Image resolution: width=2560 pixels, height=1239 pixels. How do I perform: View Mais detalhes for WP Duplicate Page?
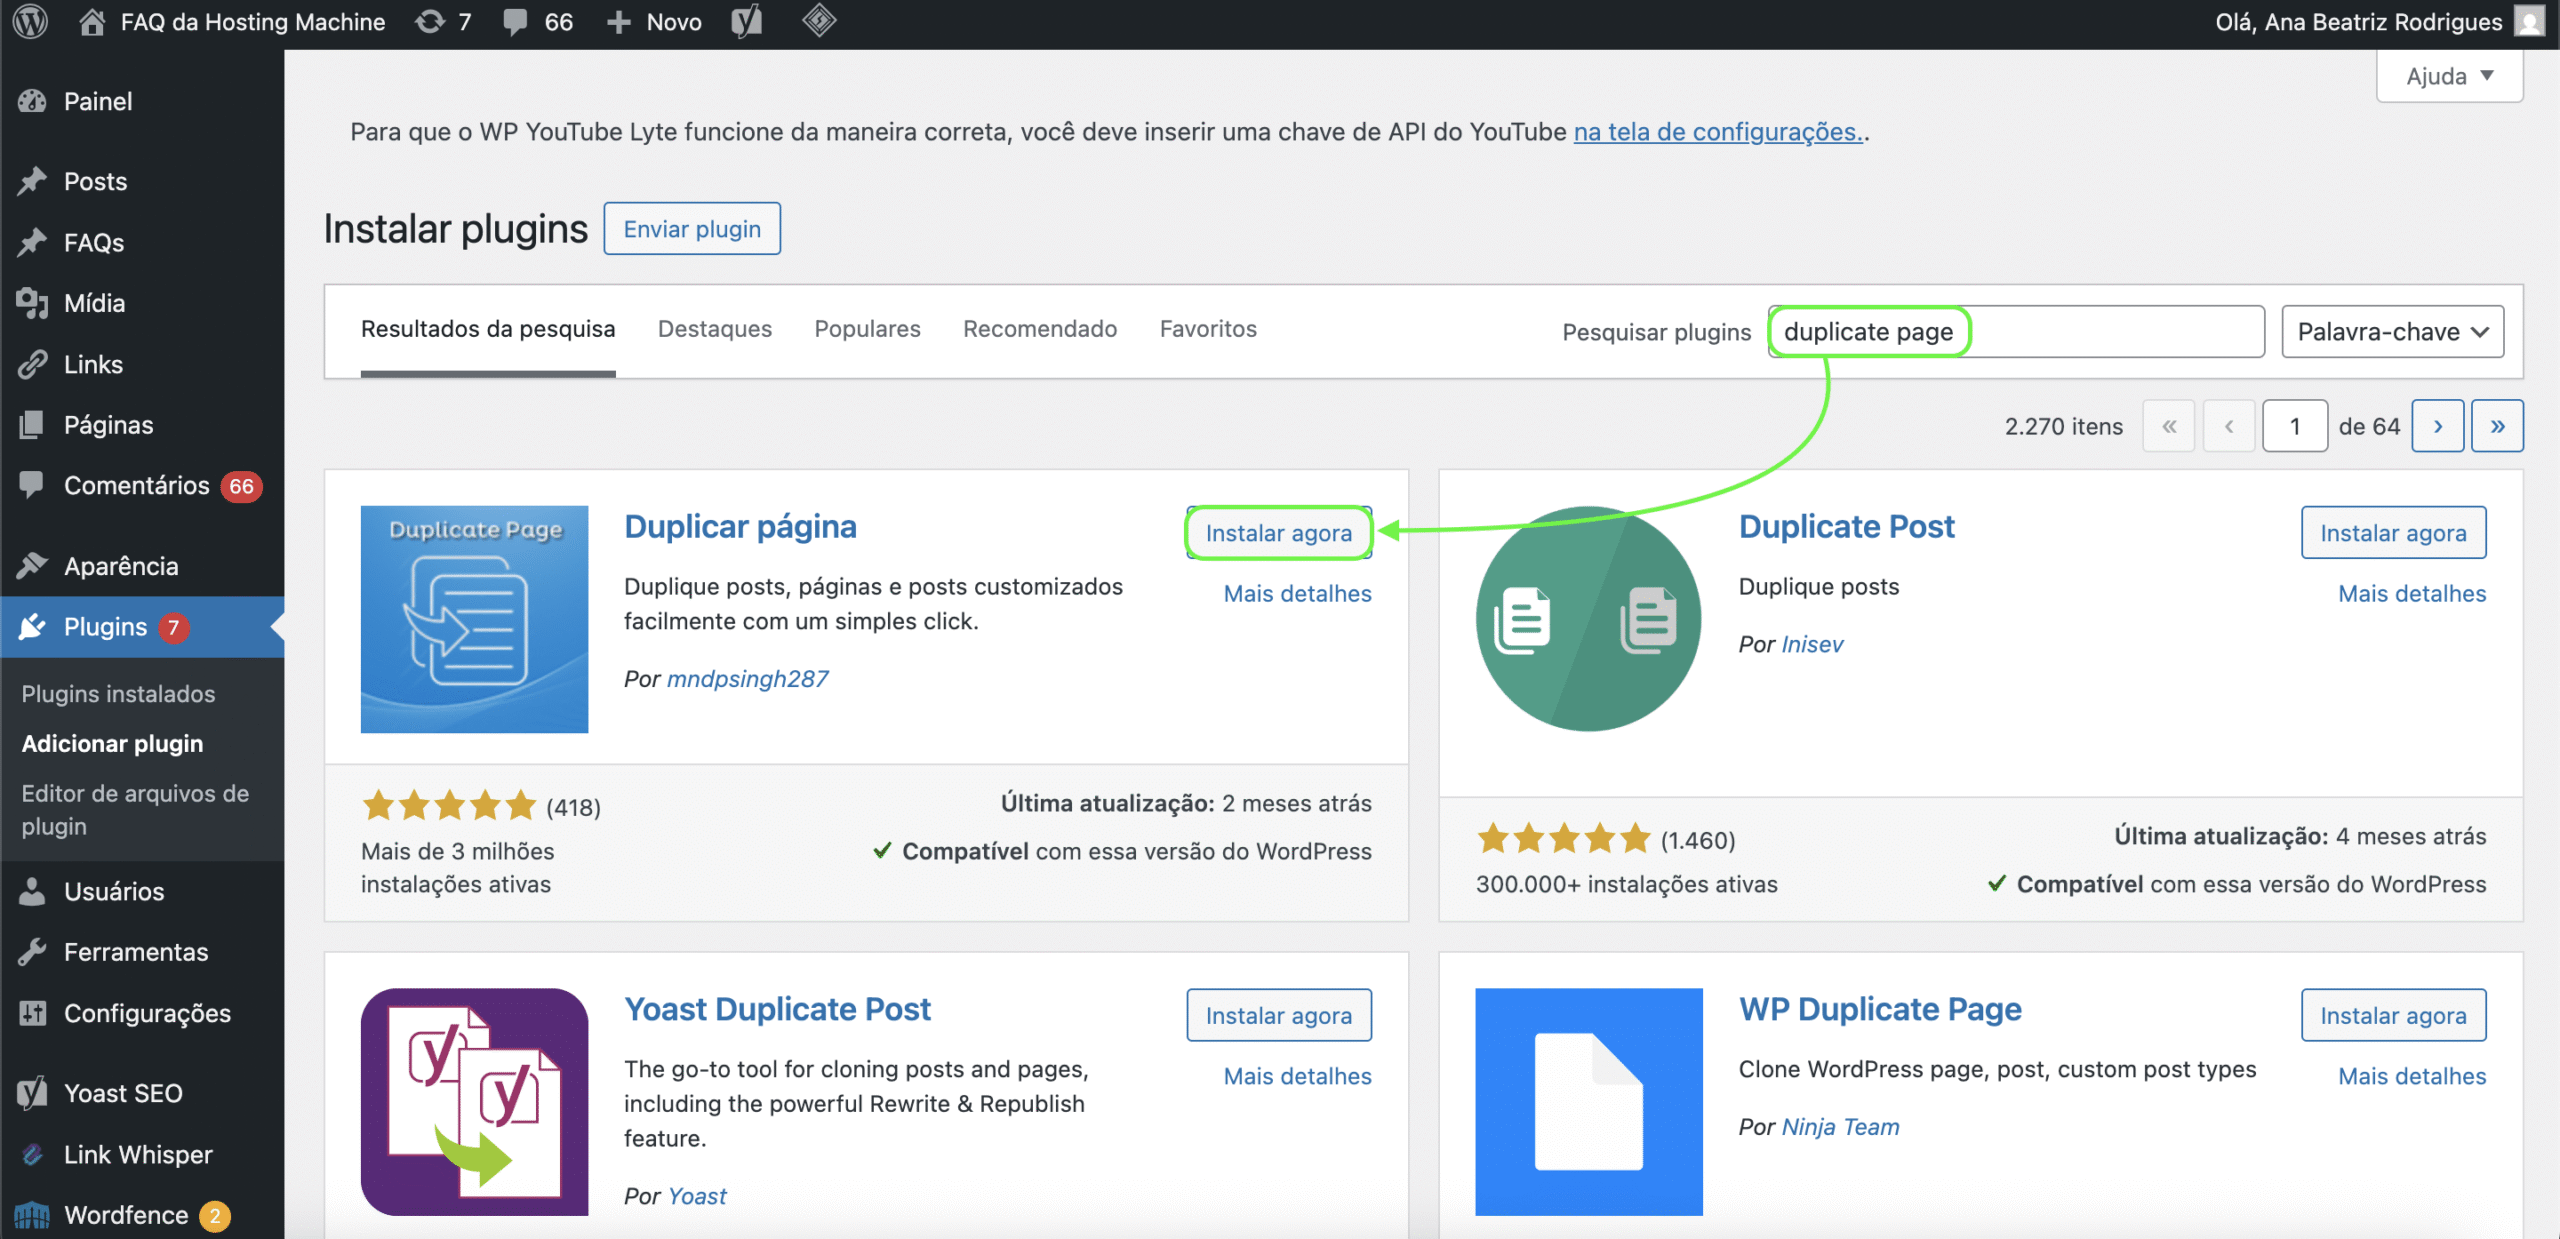pos(2412,1077)
